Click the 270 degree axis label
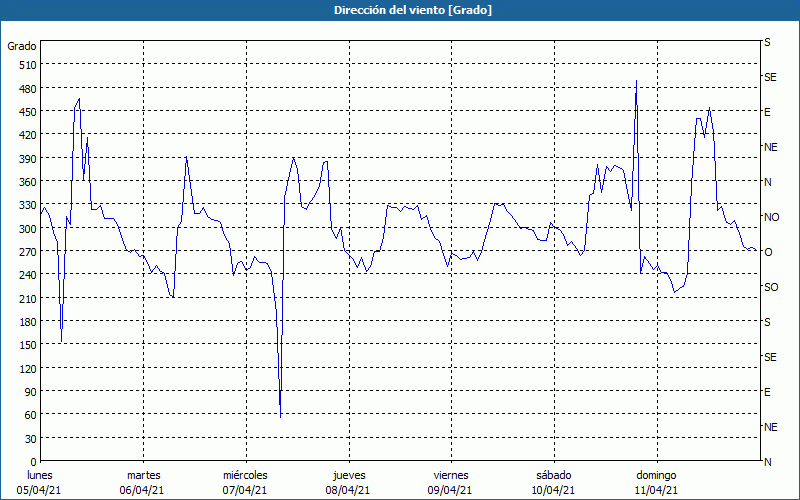Viewport: 800px width, 500px height. tap(28, 252)
